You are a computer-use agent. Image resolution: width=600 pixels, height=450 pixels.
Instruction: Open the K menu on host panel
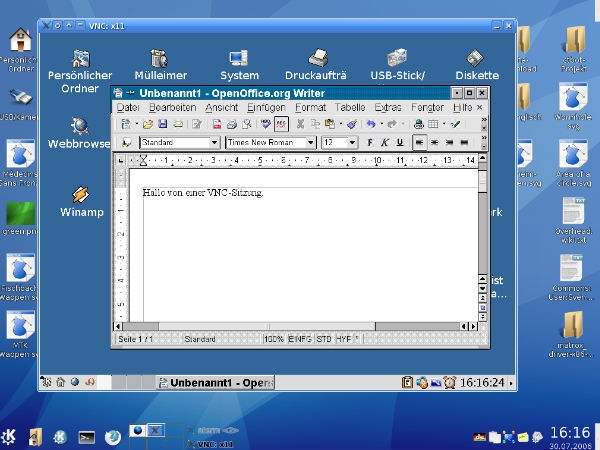(8, 437)
